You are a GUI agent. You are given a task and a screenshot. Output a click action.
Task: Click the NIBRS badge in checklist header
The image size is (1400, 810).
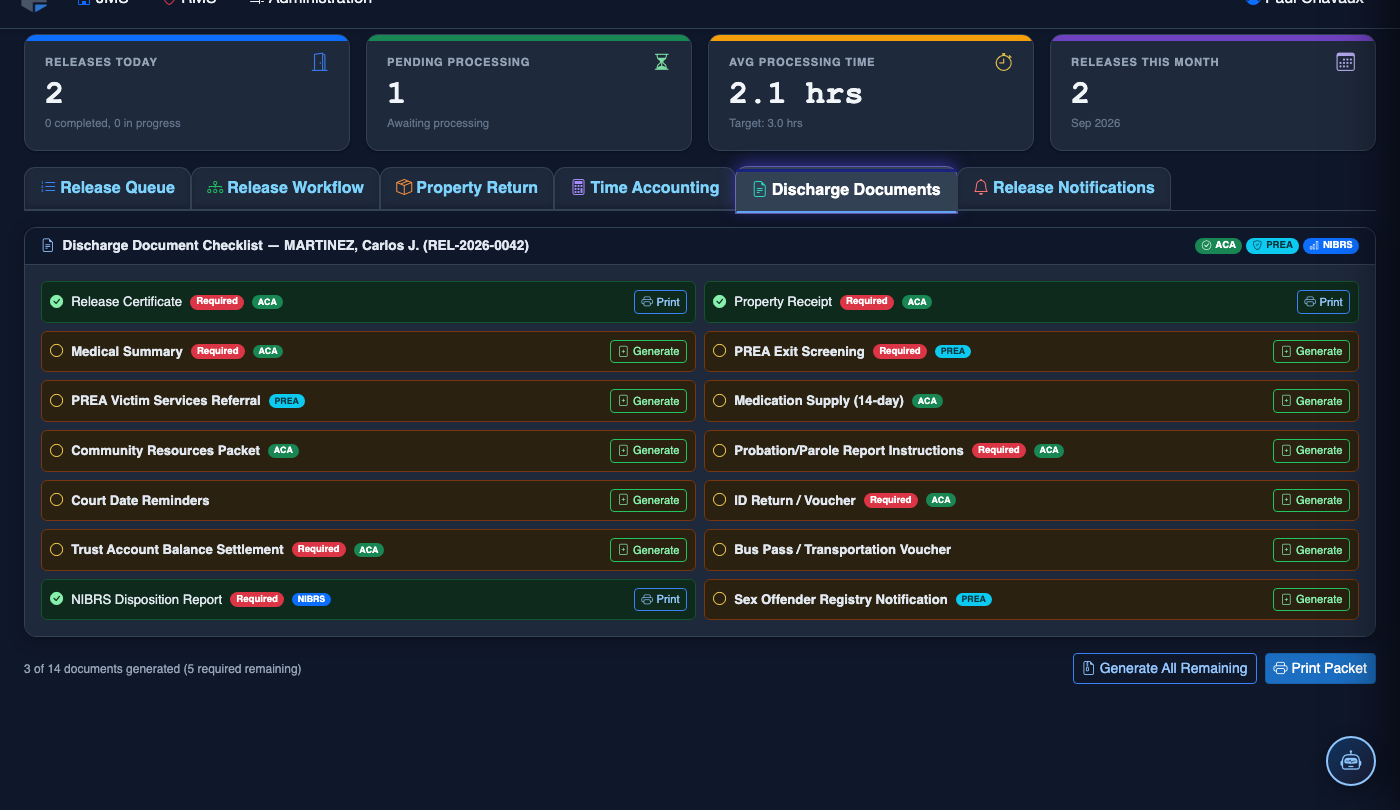tap(1331, 245)
